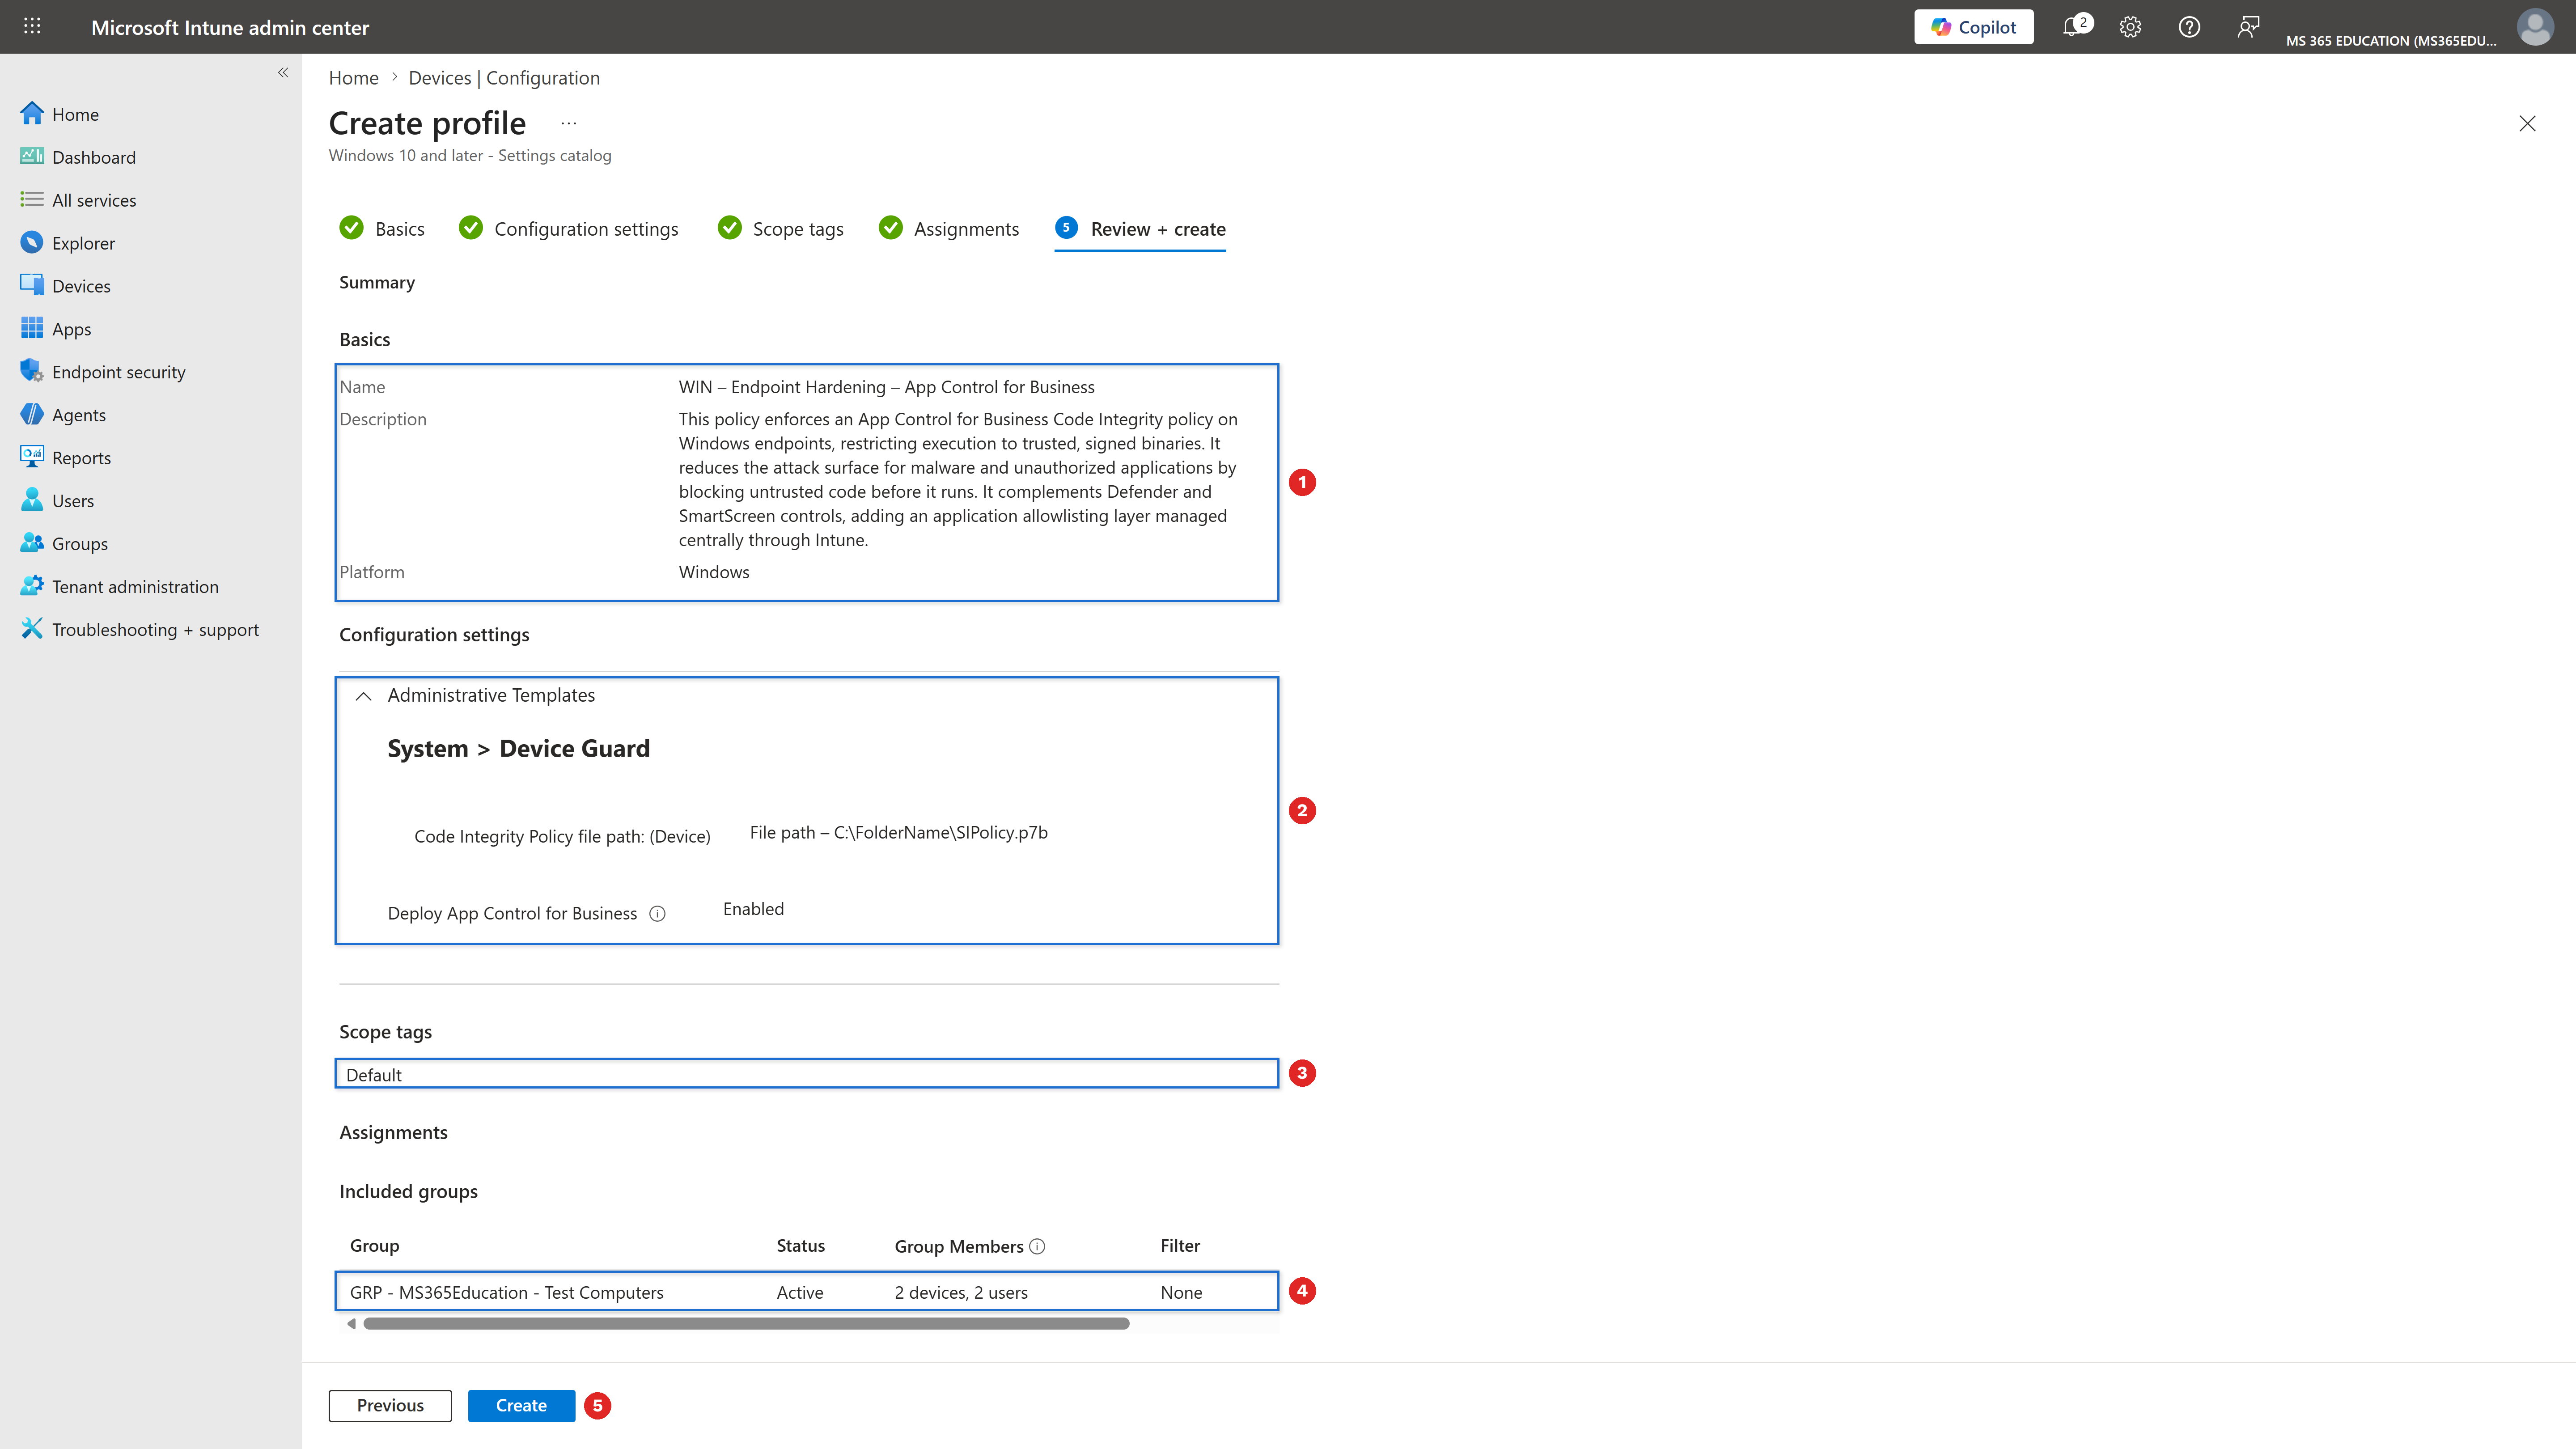2576x1449 pixels.
Task: Click the Agents icon in sidebar
Action: pos(32,414)
